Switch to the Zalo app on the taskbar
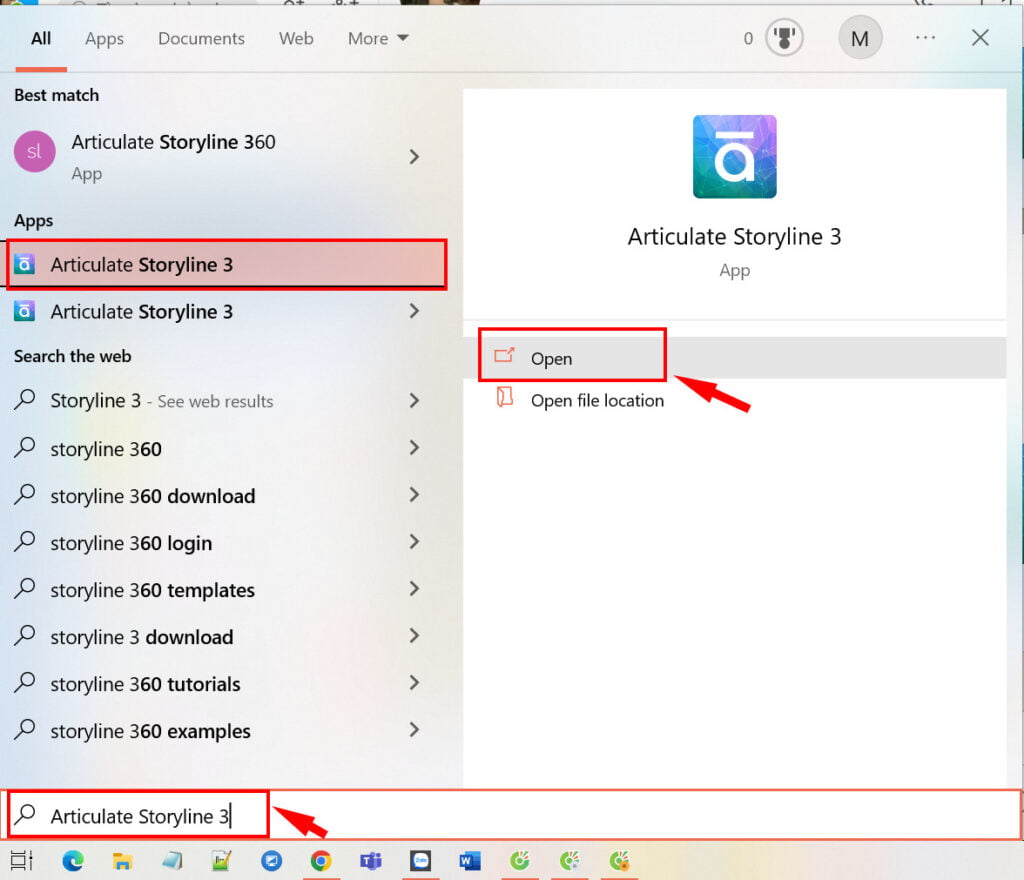Image resolution: width=1024 pixels, height=880 pixels. [x=420, y=861]
